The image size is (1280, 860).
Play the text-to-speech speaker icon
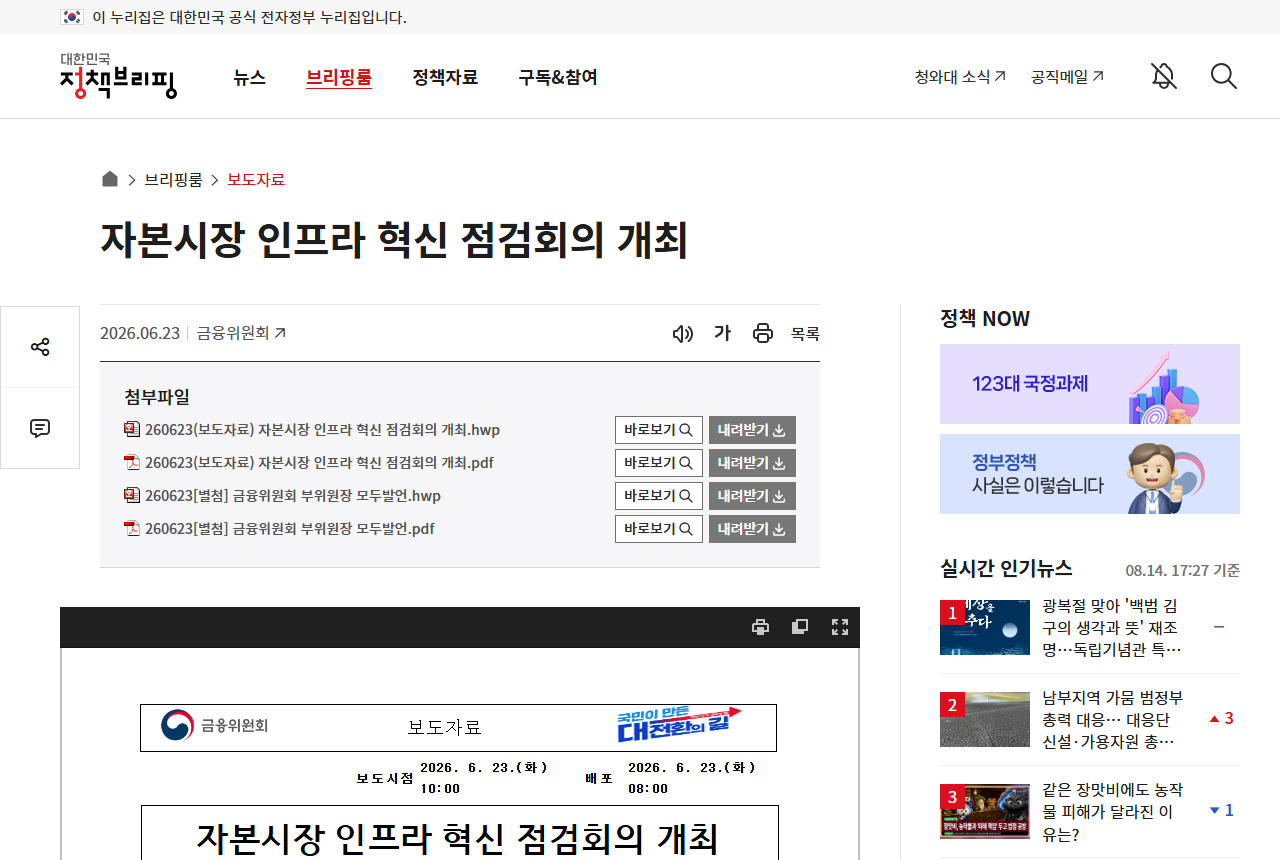click(683, 333)
